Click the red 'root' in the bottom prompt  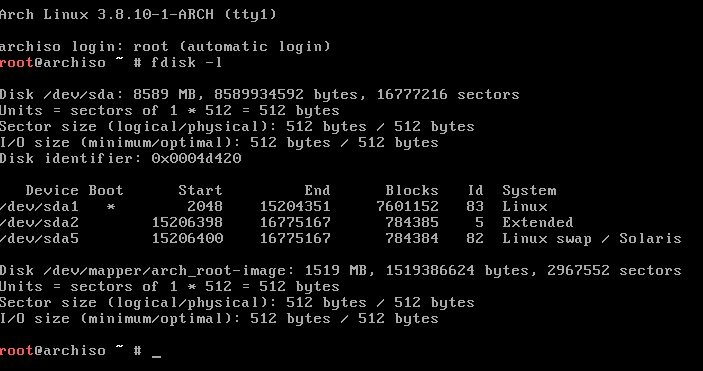click(17, 351)
